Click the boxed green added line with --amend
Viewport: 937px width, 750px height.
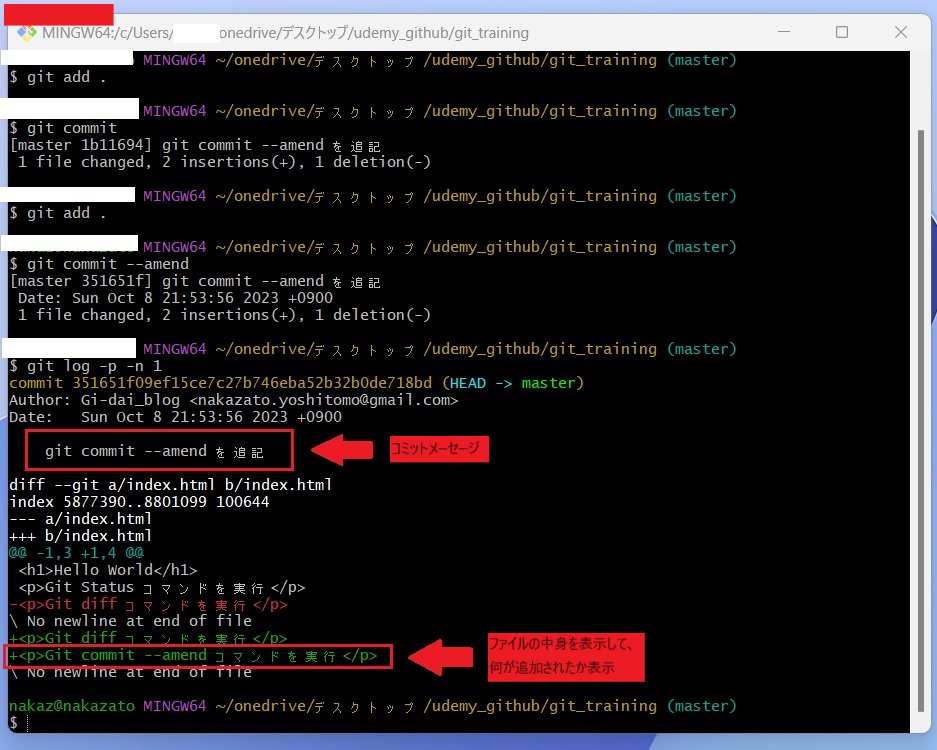click(x=193, y=656)
